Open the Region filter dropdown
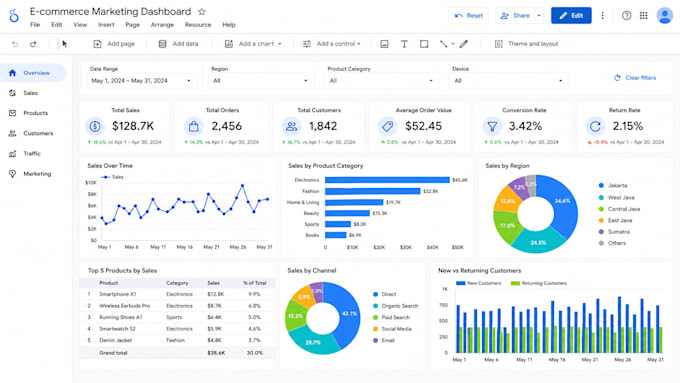Image resolution: width=680 pixels, height=383 pixels. click(260, 81)
